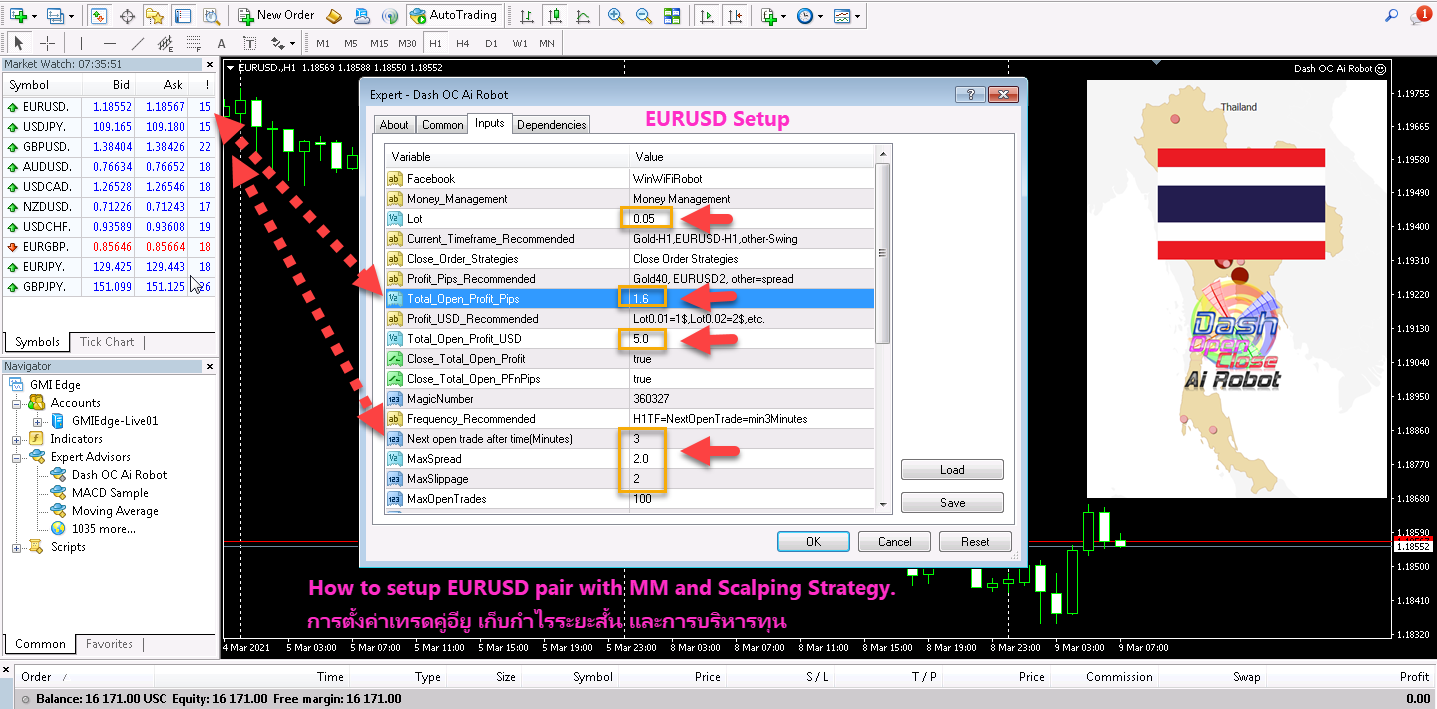Screen dimensions: 1437x709
Task: Zoom out on the chart
Action: point(644,15)
